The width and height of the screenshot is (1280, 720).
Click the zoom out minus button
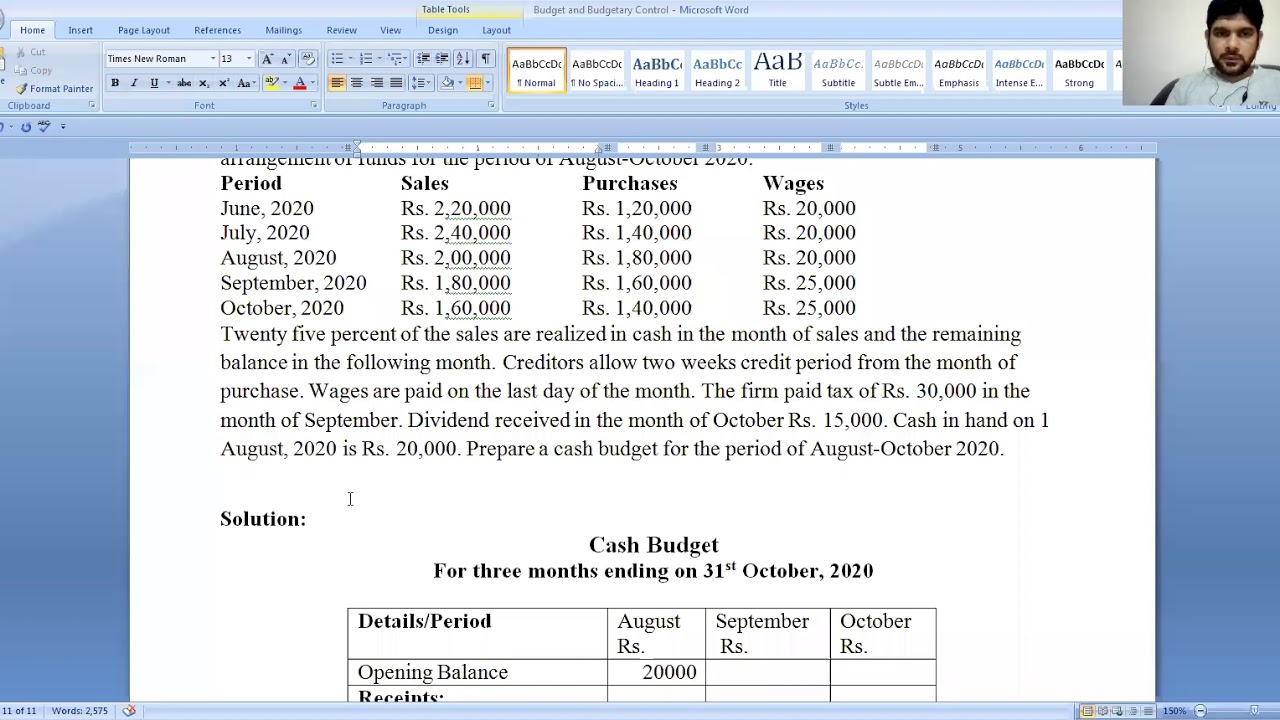pyautogui.click(x=1200, y=711)
